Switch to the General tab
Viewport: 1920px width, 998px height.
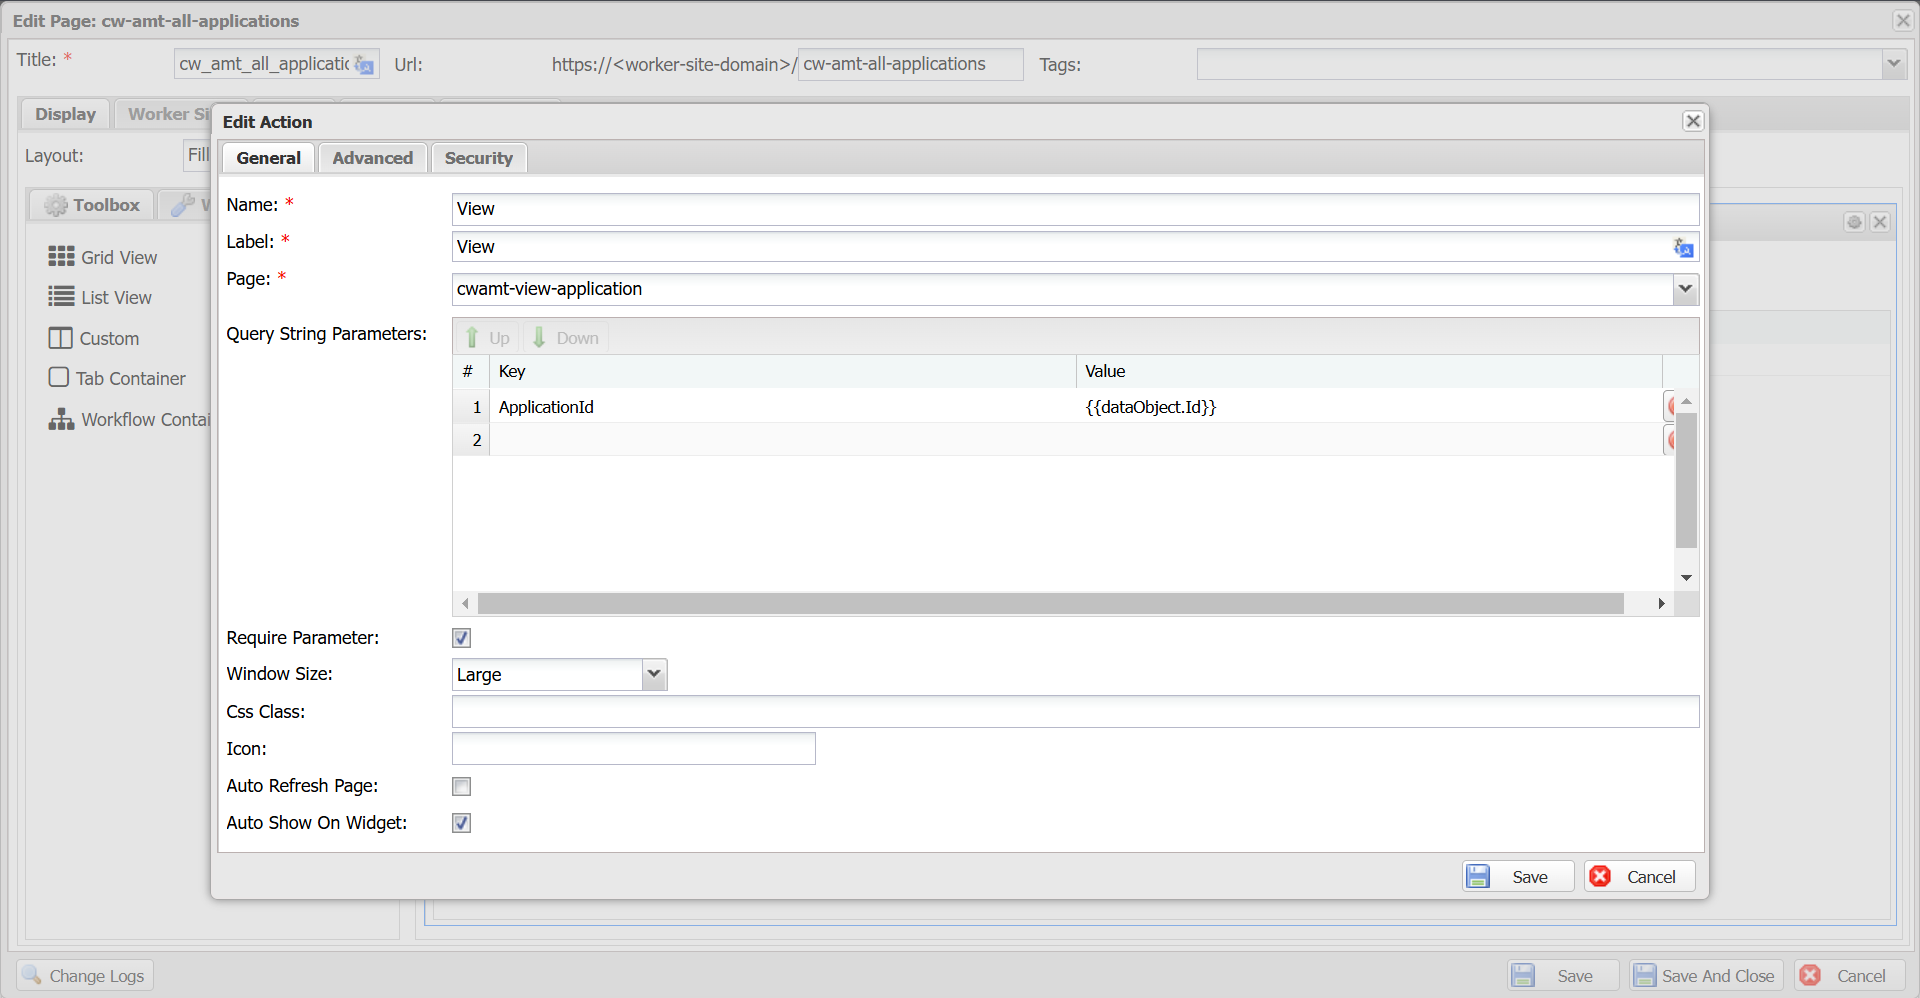(x=268, y=158)
